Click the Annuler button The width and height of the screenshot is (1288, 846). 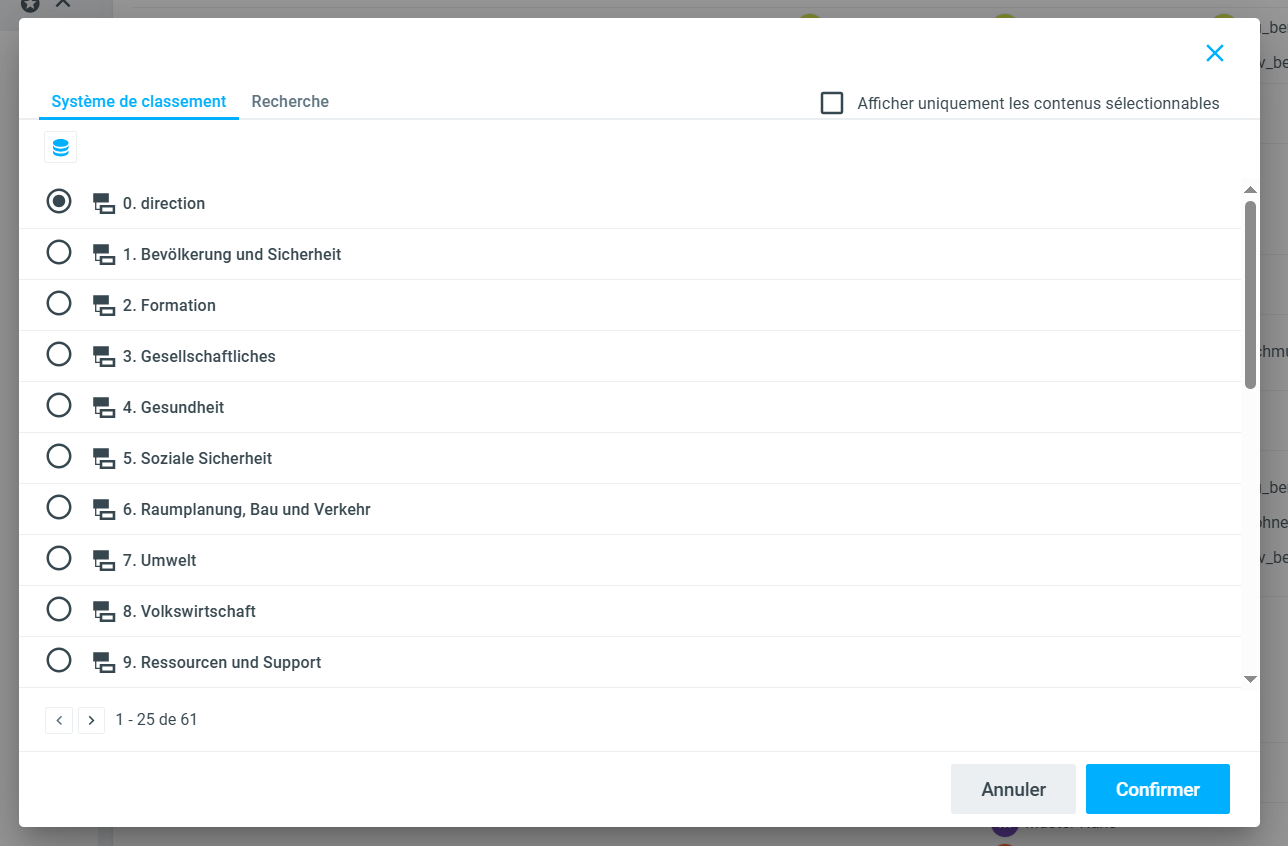click(x=1013, y=789)
